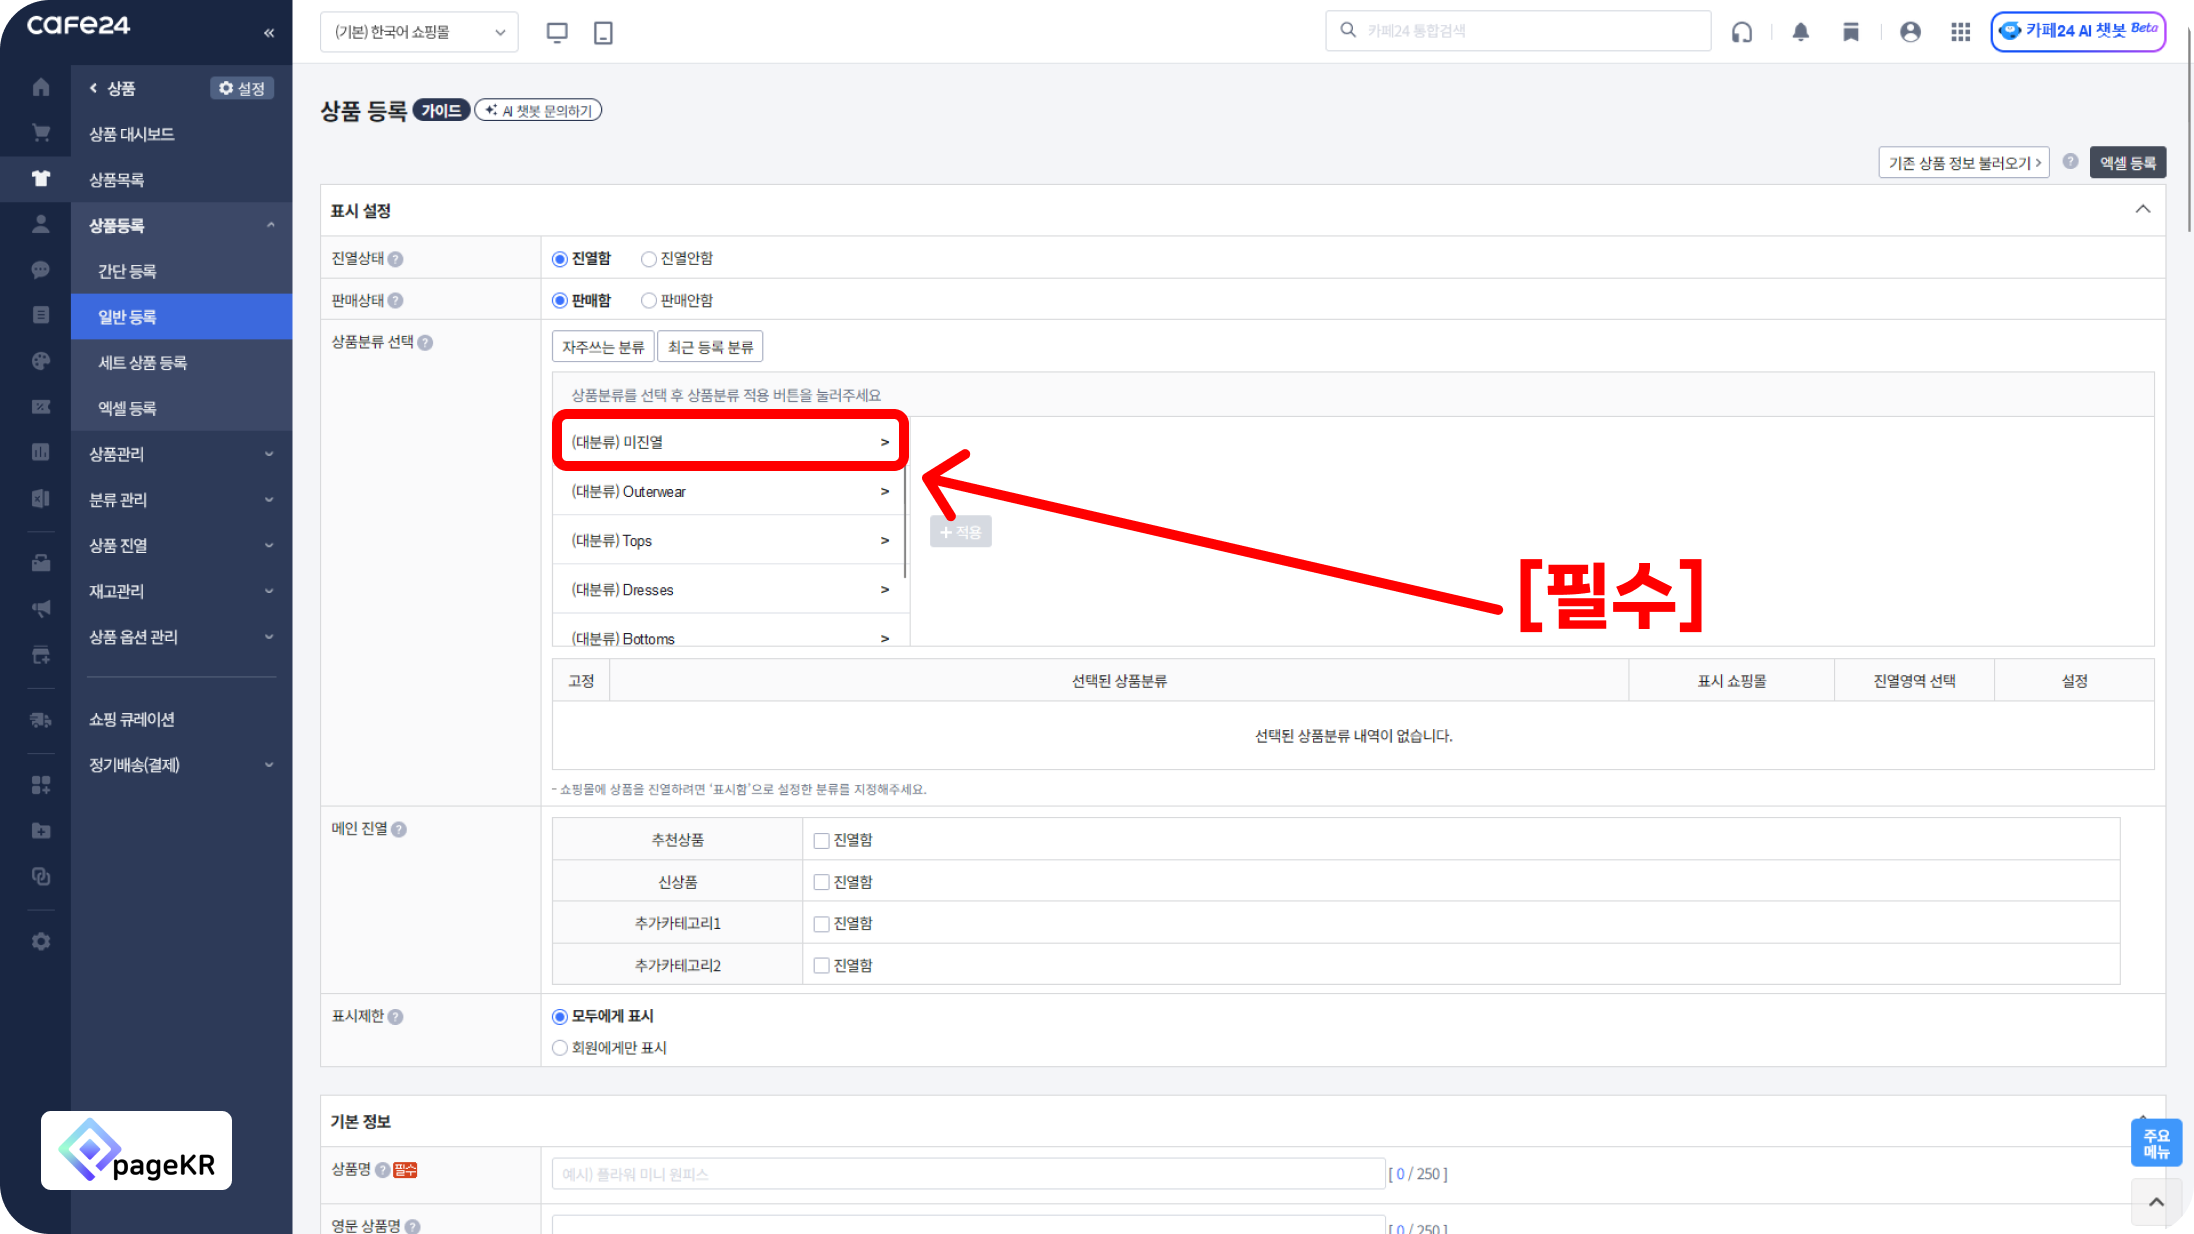Click the notification bell icon
Screen dimensions: 2194x1234
pyautogui.click(x=1800, y=32)
